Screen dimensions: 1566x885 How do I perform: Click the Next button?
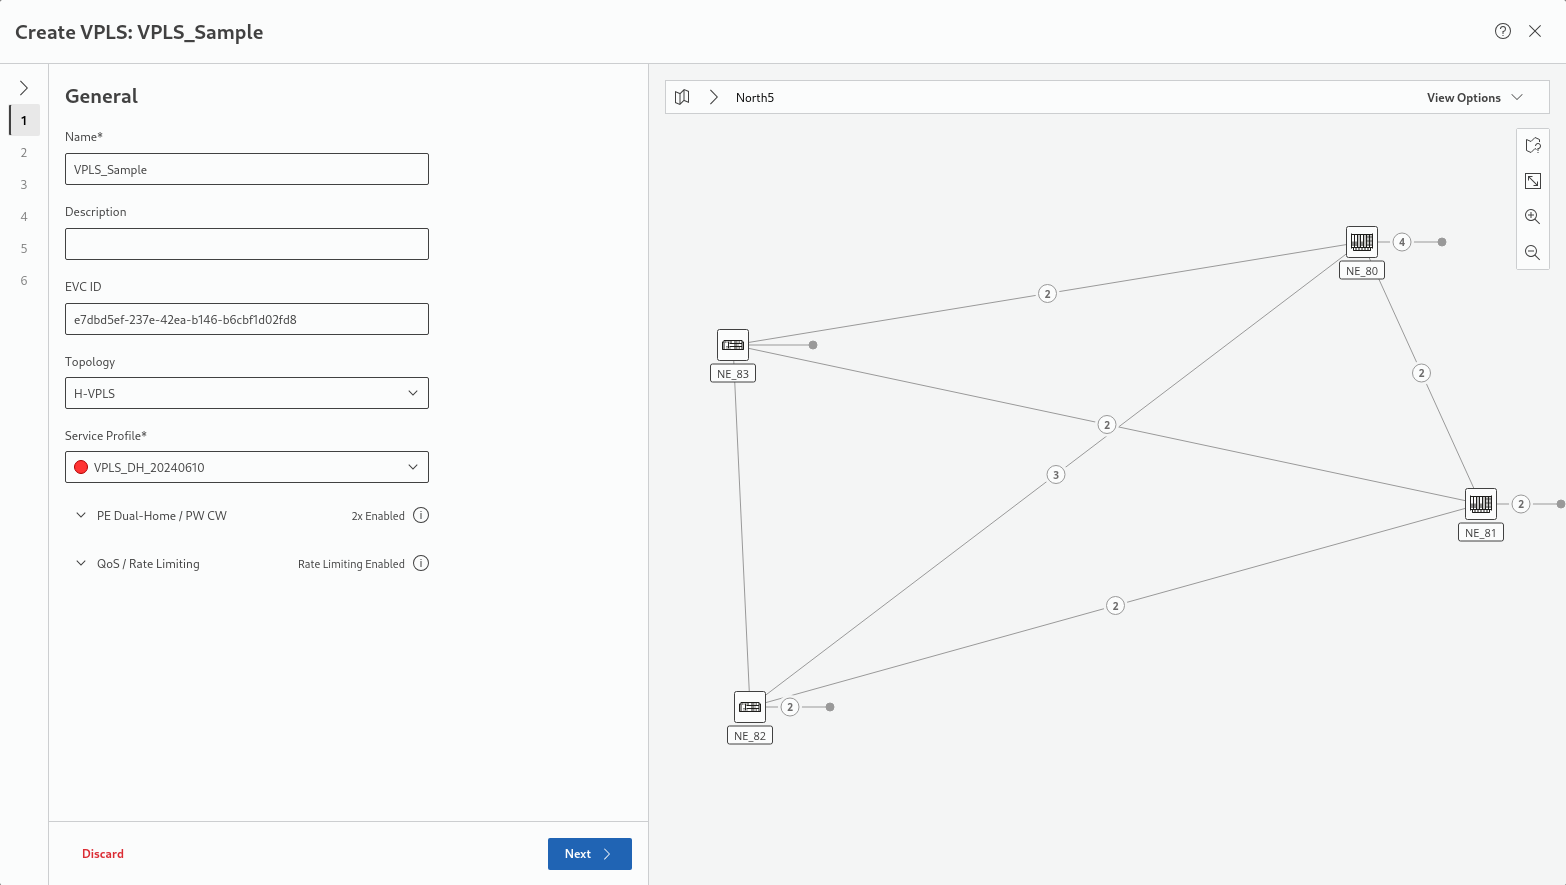[x=589, y=854]
